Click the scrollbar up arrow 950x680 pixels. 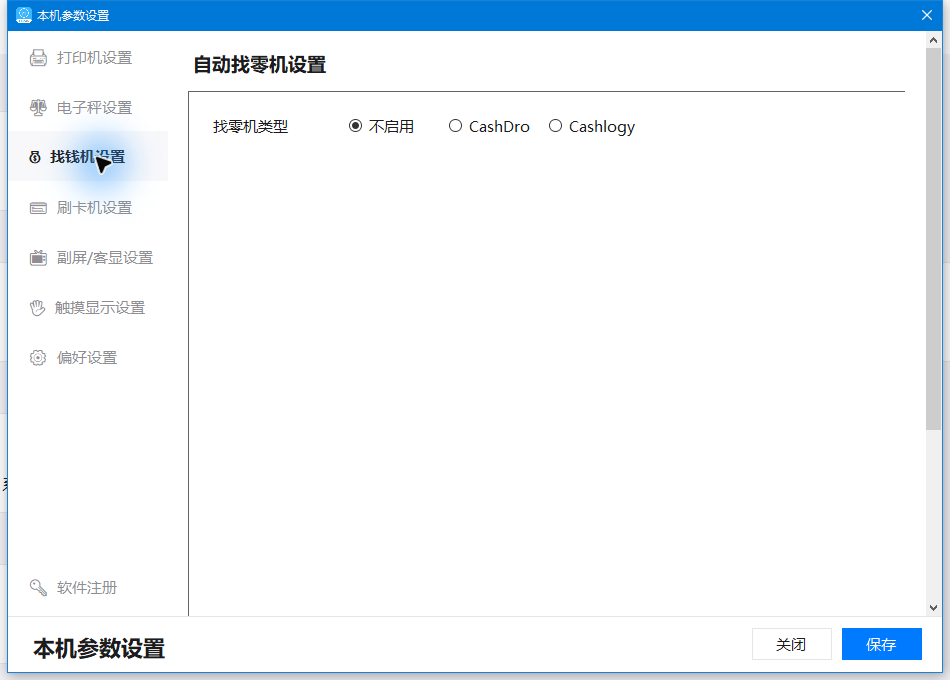click(934, 40)
